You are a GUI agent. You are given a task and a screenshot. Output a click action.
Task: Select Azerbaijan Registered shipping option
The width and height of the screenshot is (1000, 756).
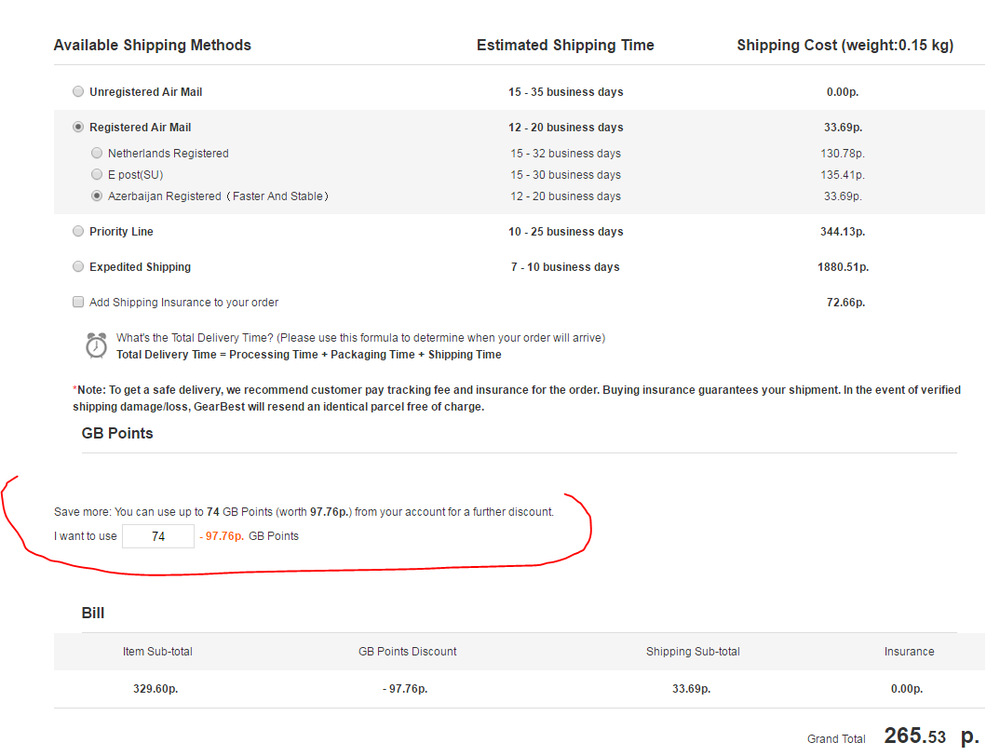coord(96,196)
